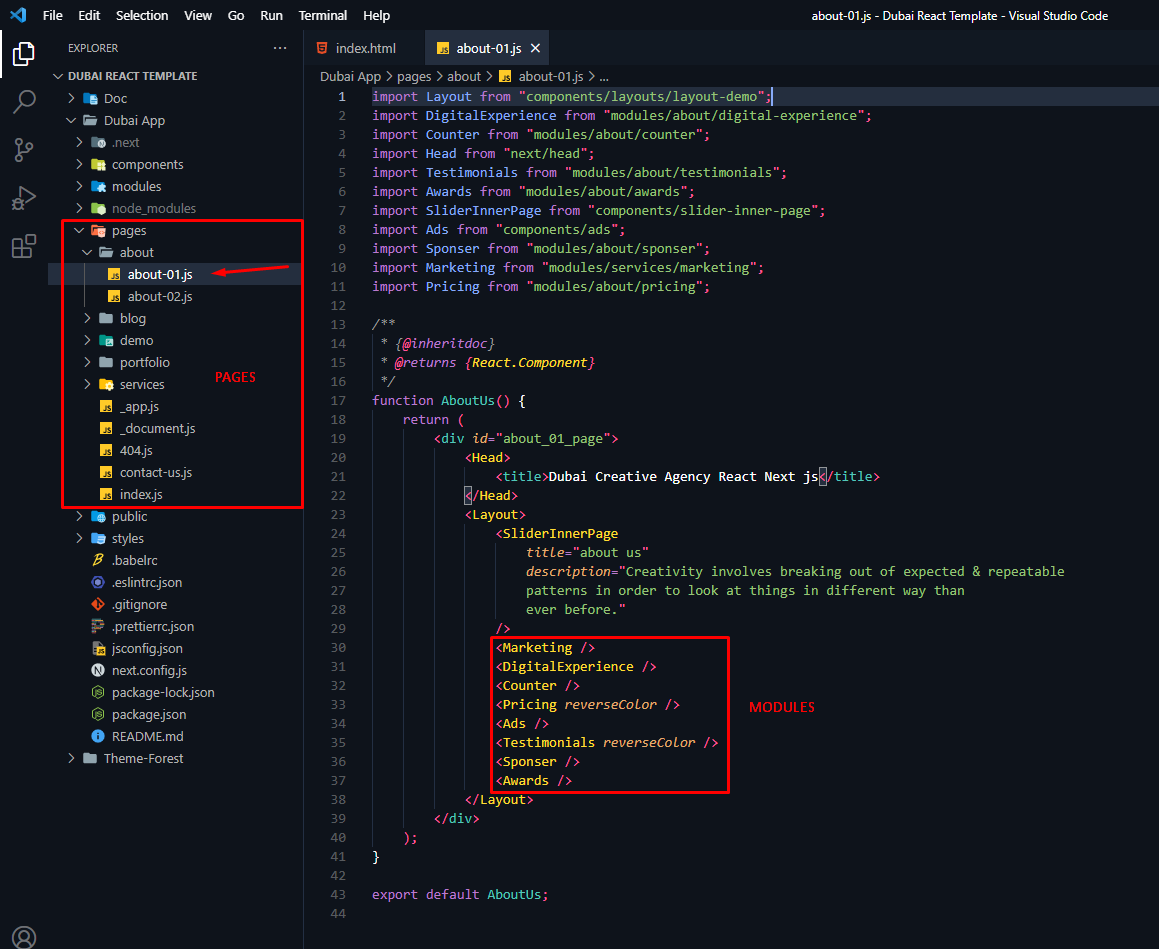Click about-01.js in the breadcrumb
1159x949 pixels.
click(x=551, y=76)
